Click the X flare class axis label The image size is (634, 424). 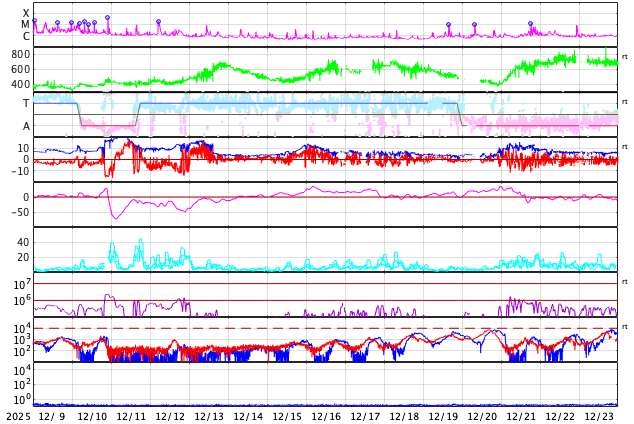[26, 14]
